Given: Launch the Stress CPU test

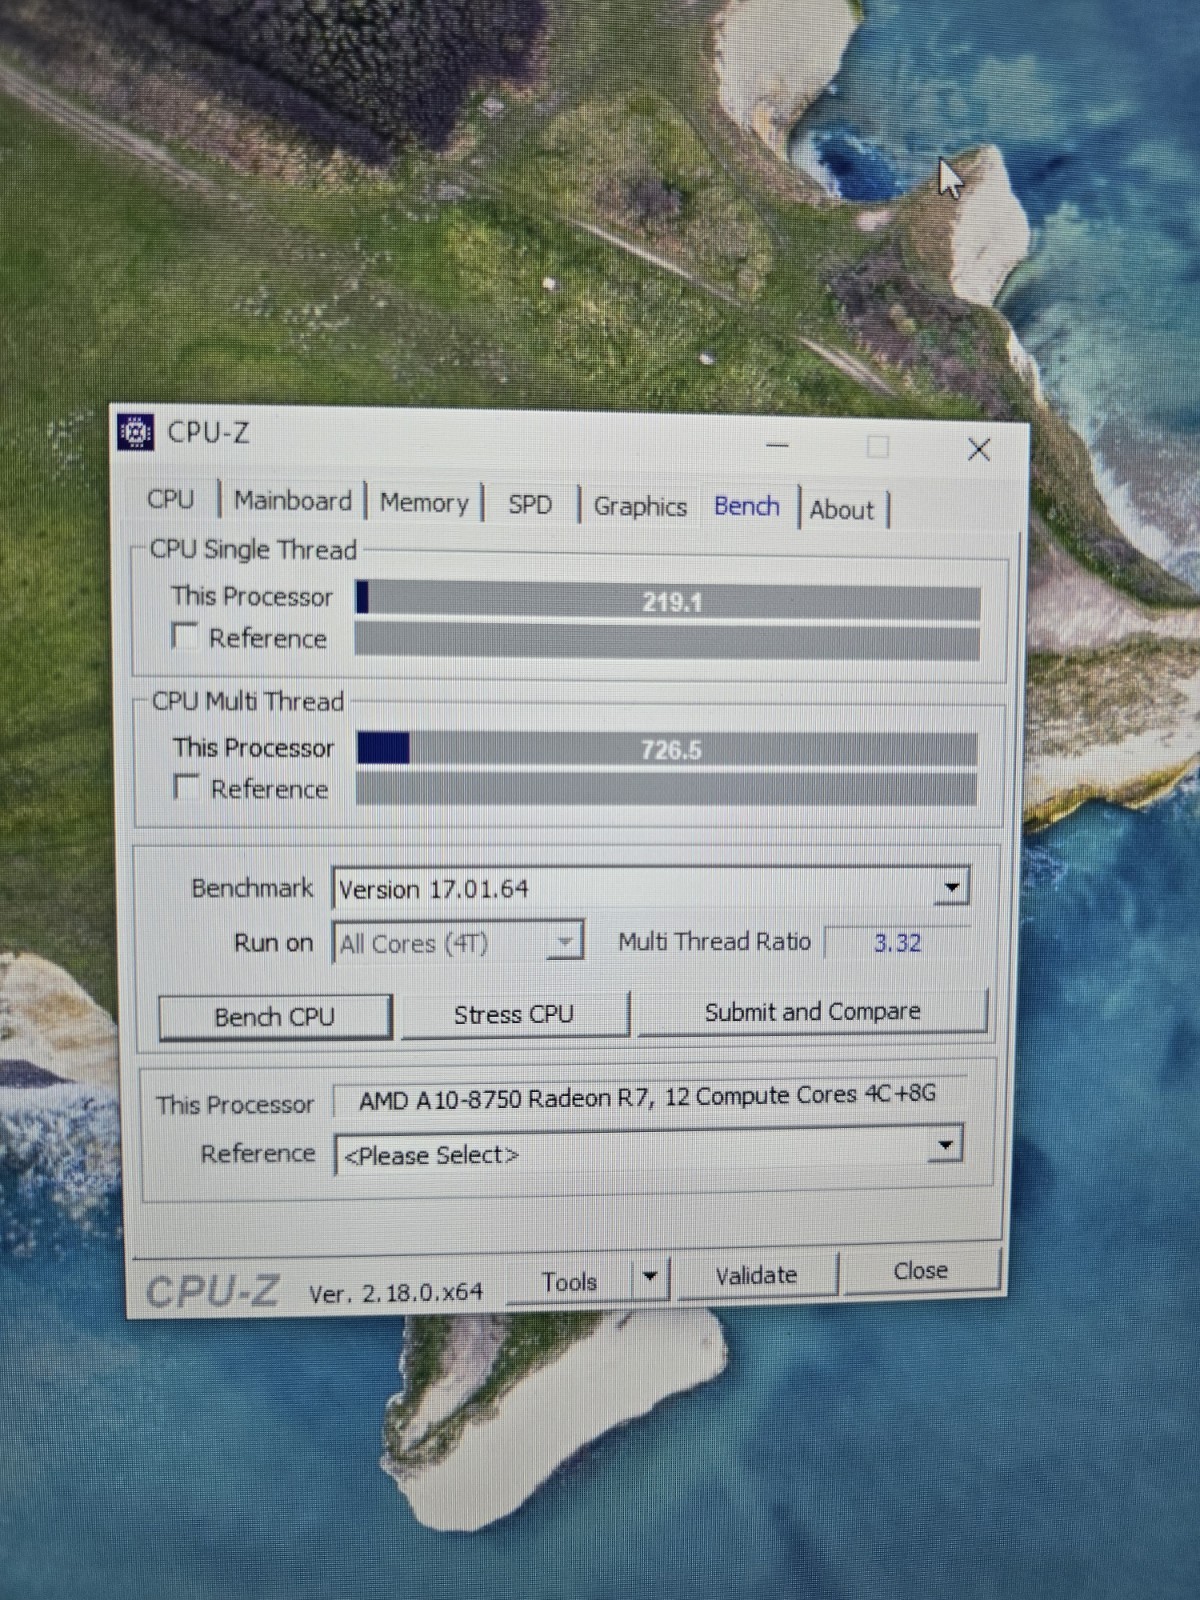Looking at the screenshot, I should tap(514, 1014).
